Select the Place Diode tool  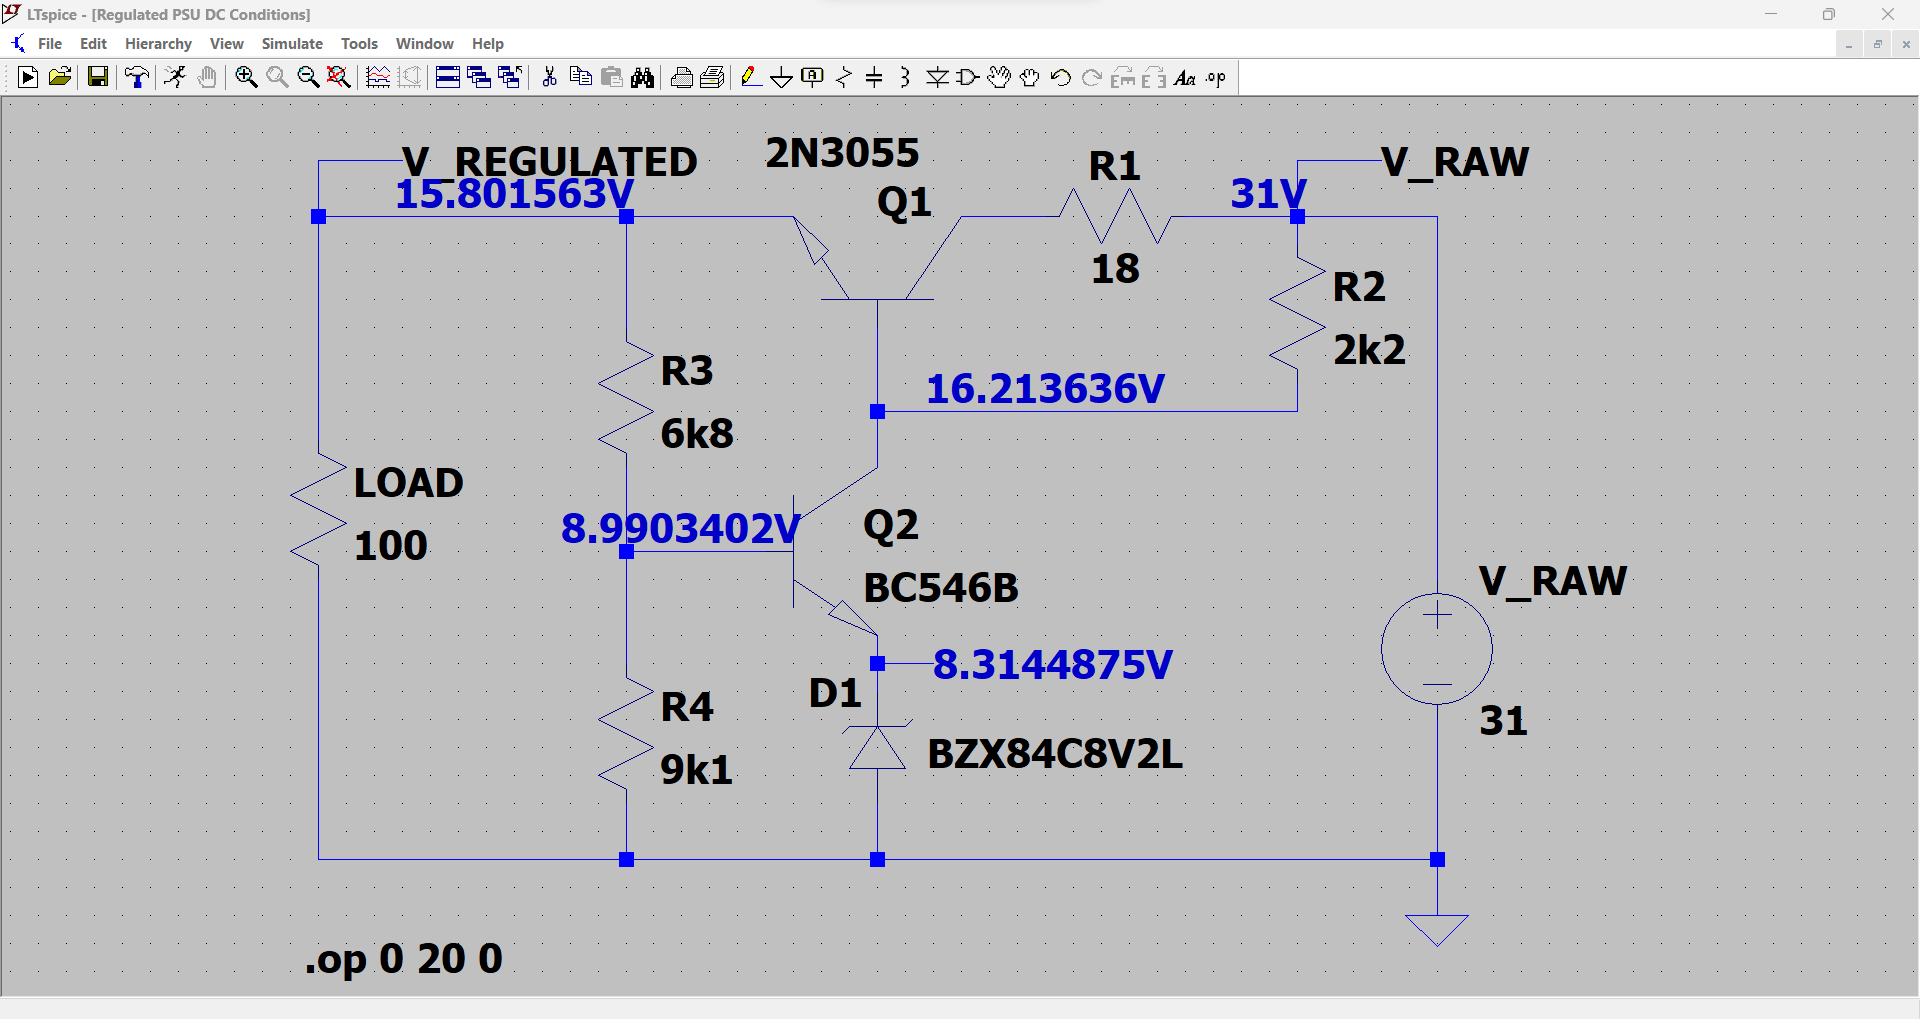pyautogui.click(x=937, y=77)
